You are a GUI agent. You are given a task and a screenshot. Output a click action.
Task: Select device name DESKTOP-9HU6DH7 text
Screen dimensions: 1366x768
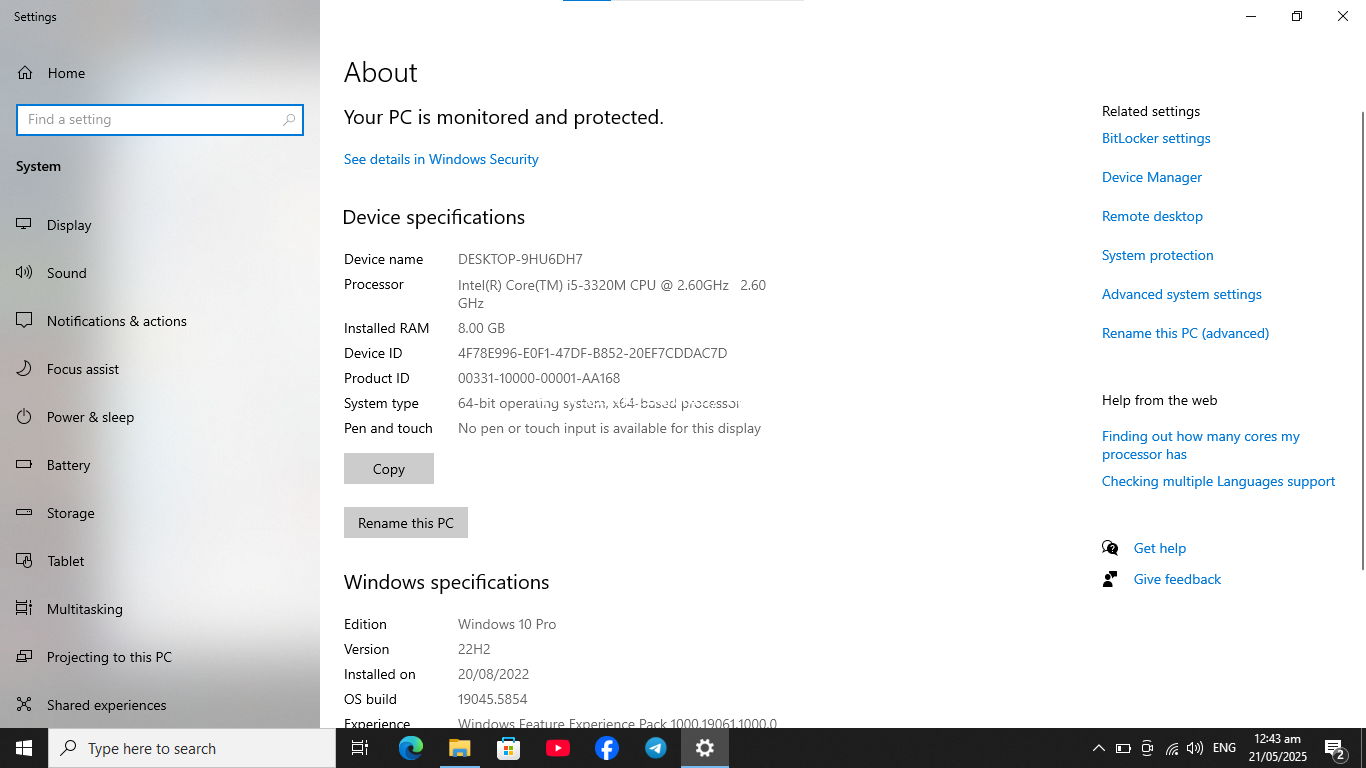[520, 259]
